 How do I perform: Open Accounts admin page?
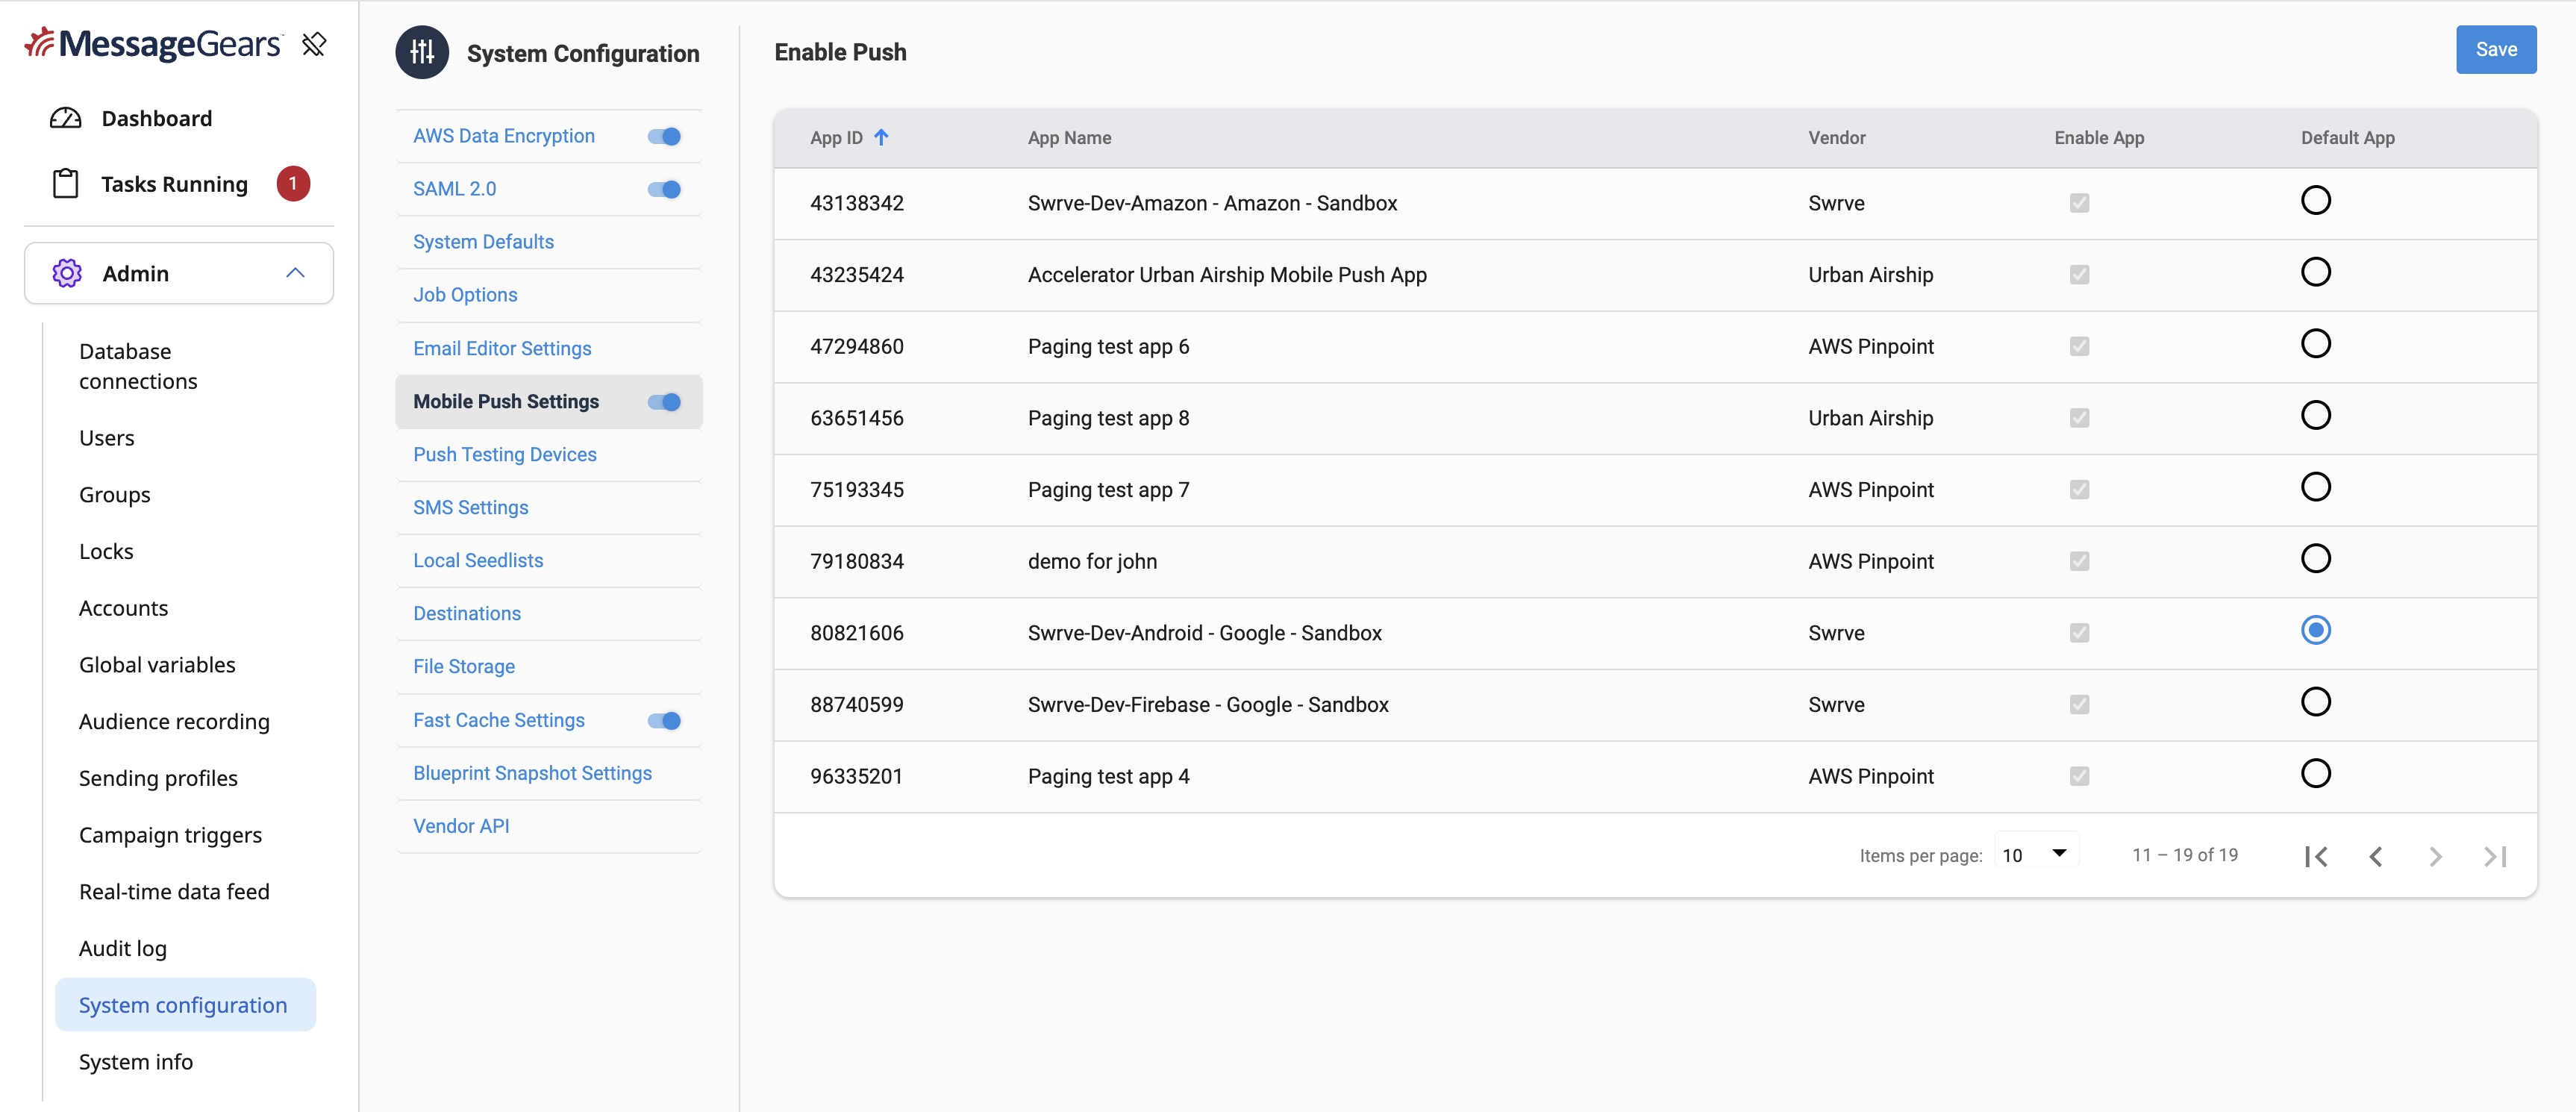(123, 608)
